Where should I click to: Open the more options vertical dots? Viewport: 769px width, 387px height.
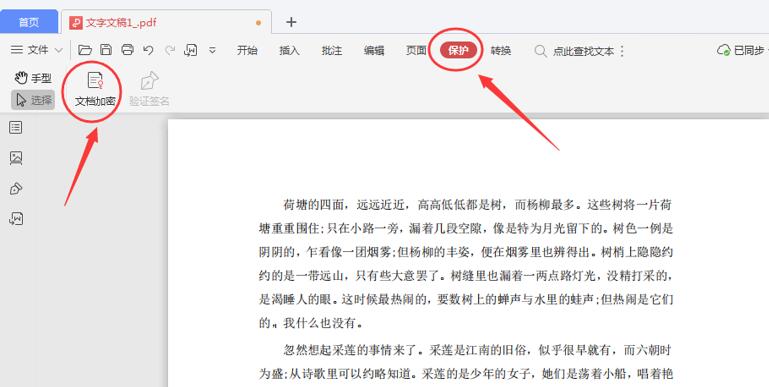(x=622, y=51)
